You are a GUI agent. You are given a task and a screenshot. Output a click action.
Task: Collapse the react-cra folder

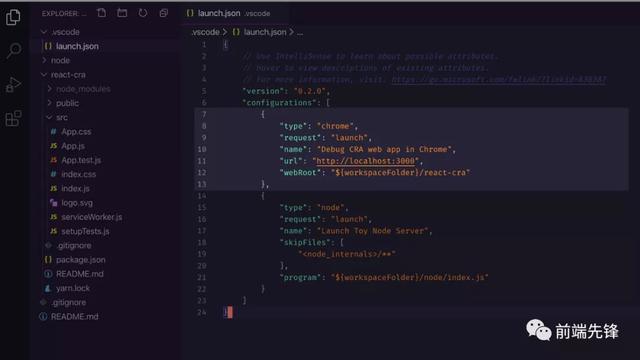68,75
